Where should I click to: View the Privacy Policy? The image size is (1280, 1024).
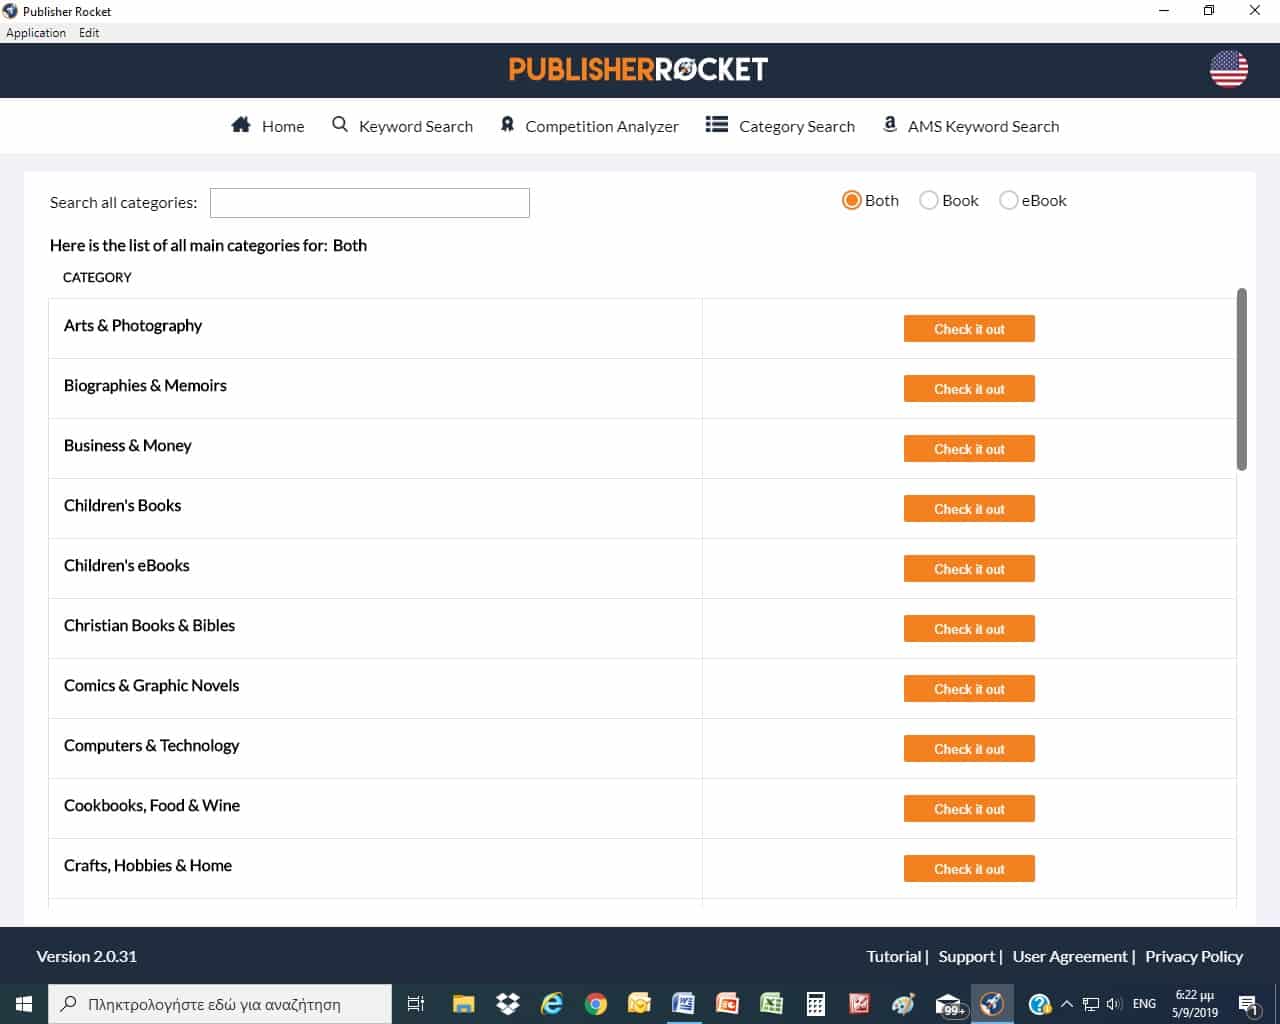[1194, 956]
